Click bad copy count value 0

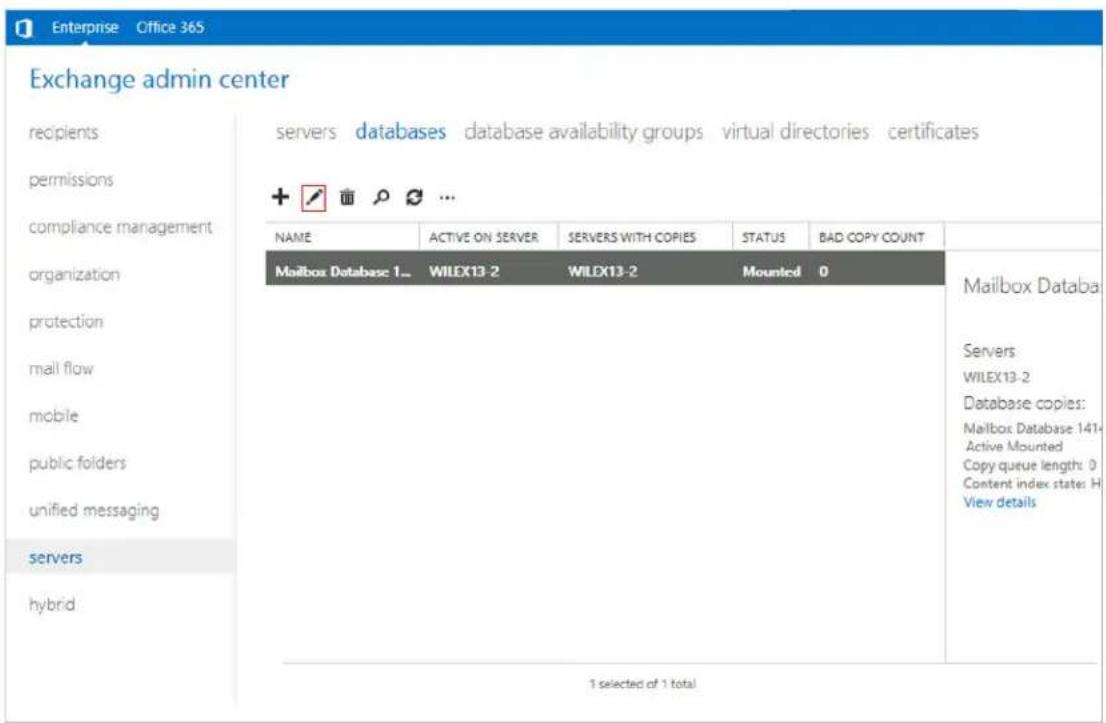pos(823,272)
